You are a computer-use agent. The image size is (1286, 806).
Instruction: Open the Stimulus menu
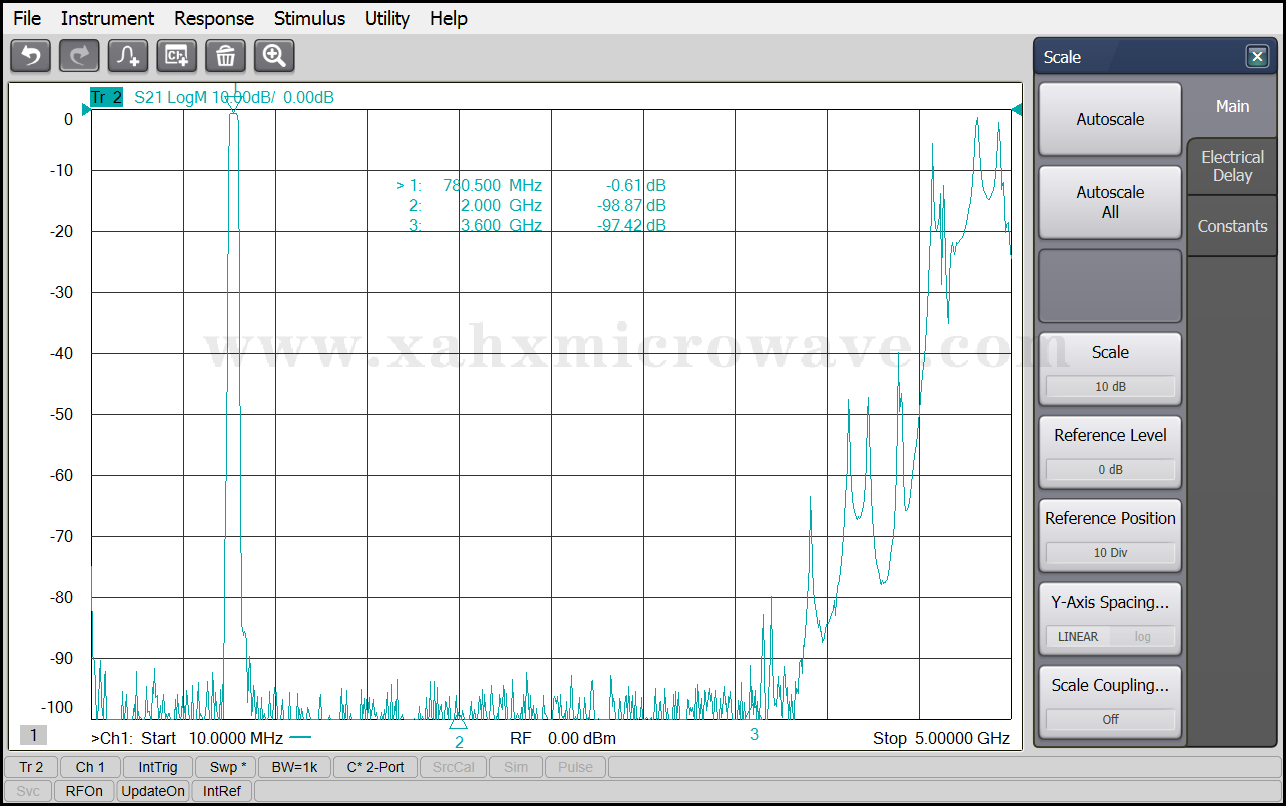click(309, 18)
